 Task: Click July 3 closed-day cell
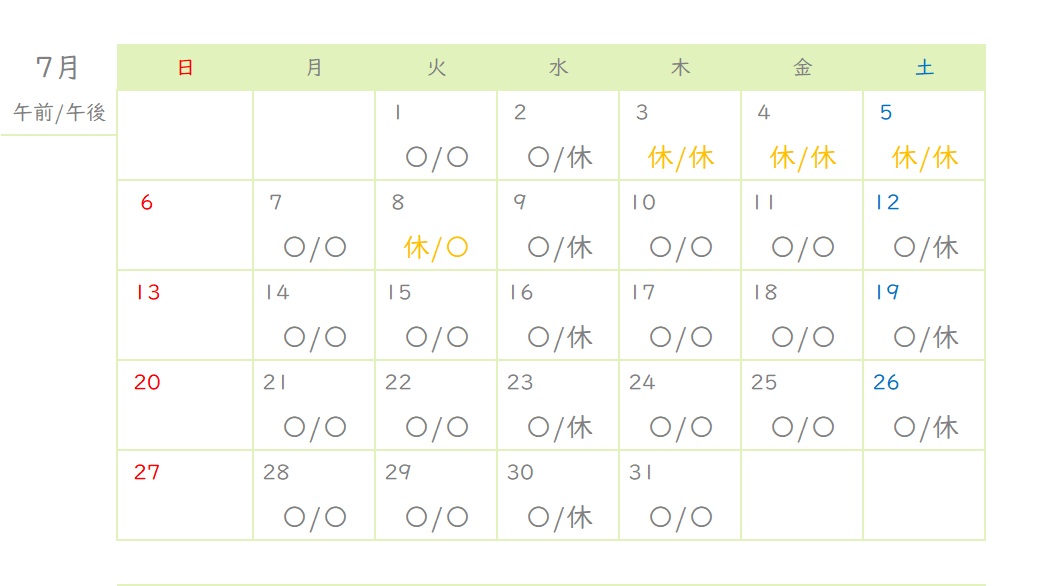tap(680, 136)
